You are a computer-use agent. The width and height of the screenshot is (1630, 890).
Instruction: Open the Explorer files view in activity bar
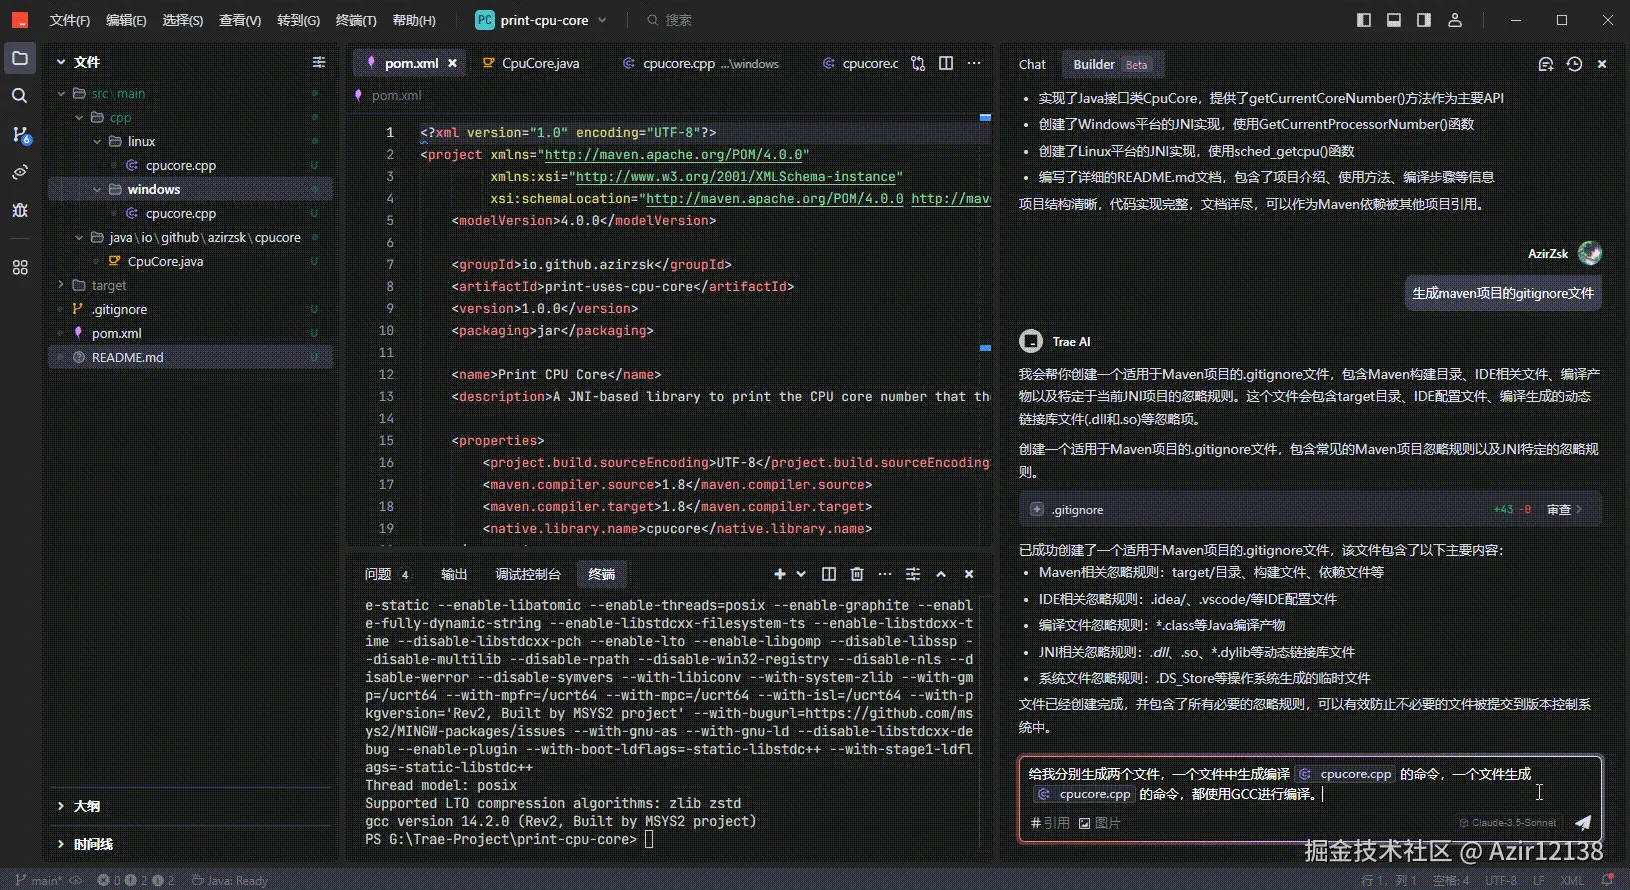tap(19, 58)
